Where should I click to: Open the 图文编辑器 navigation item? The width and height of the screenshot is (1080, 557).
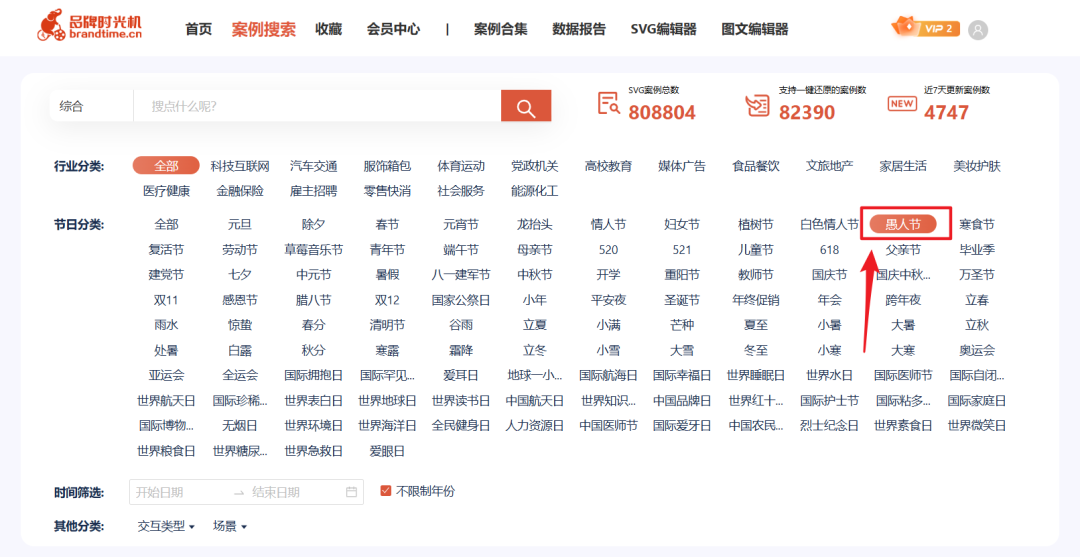click(755, 29)
